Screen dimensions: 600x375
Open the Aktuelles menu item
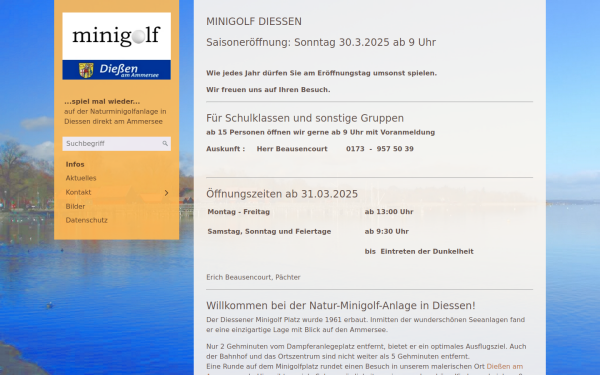pos(81,178)
